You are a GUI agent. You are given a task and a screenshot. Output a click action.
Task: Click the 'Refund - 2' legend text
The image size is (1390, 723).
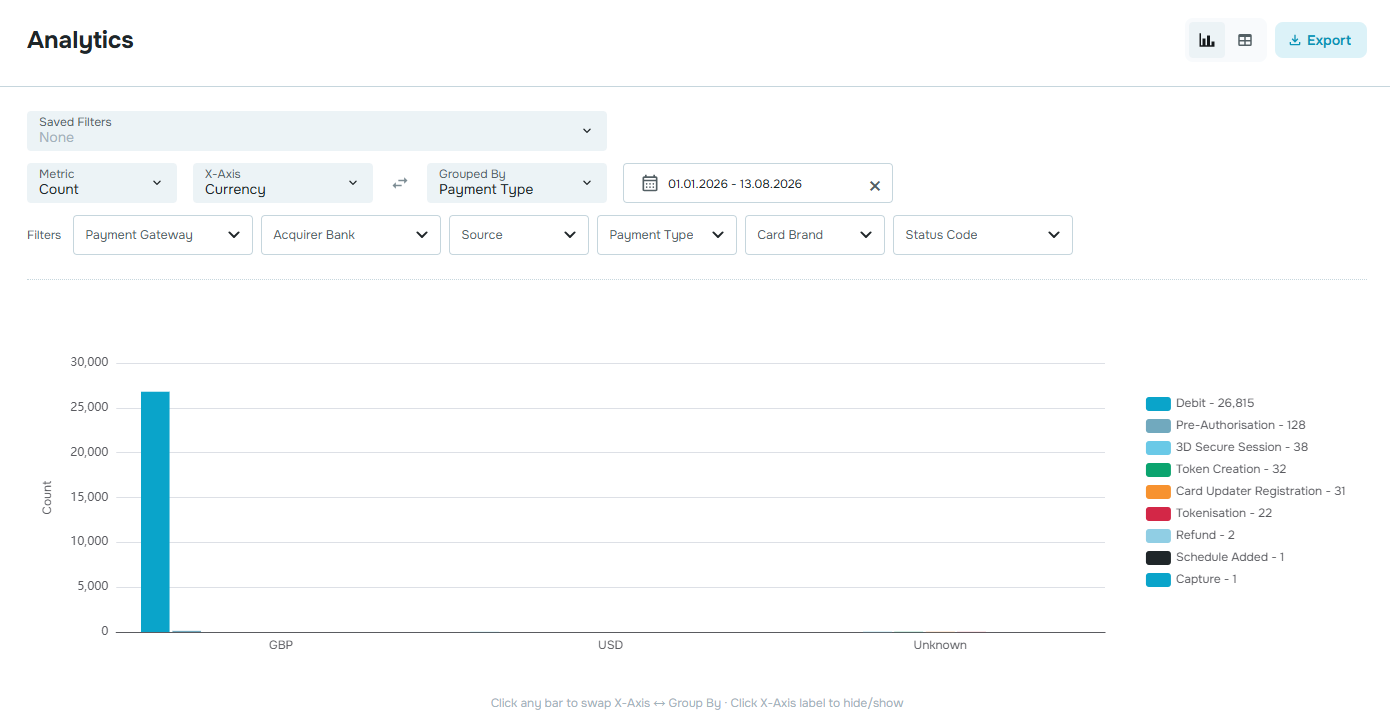tap(1205, 535)
